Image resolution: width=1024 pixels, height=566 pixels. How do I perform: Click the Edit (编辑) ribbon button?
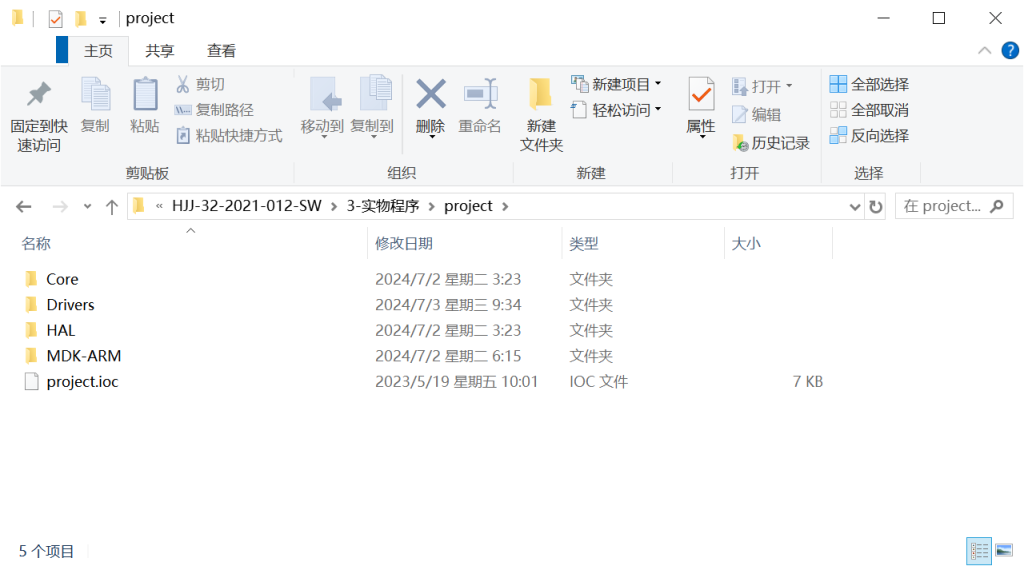point(757,114)
